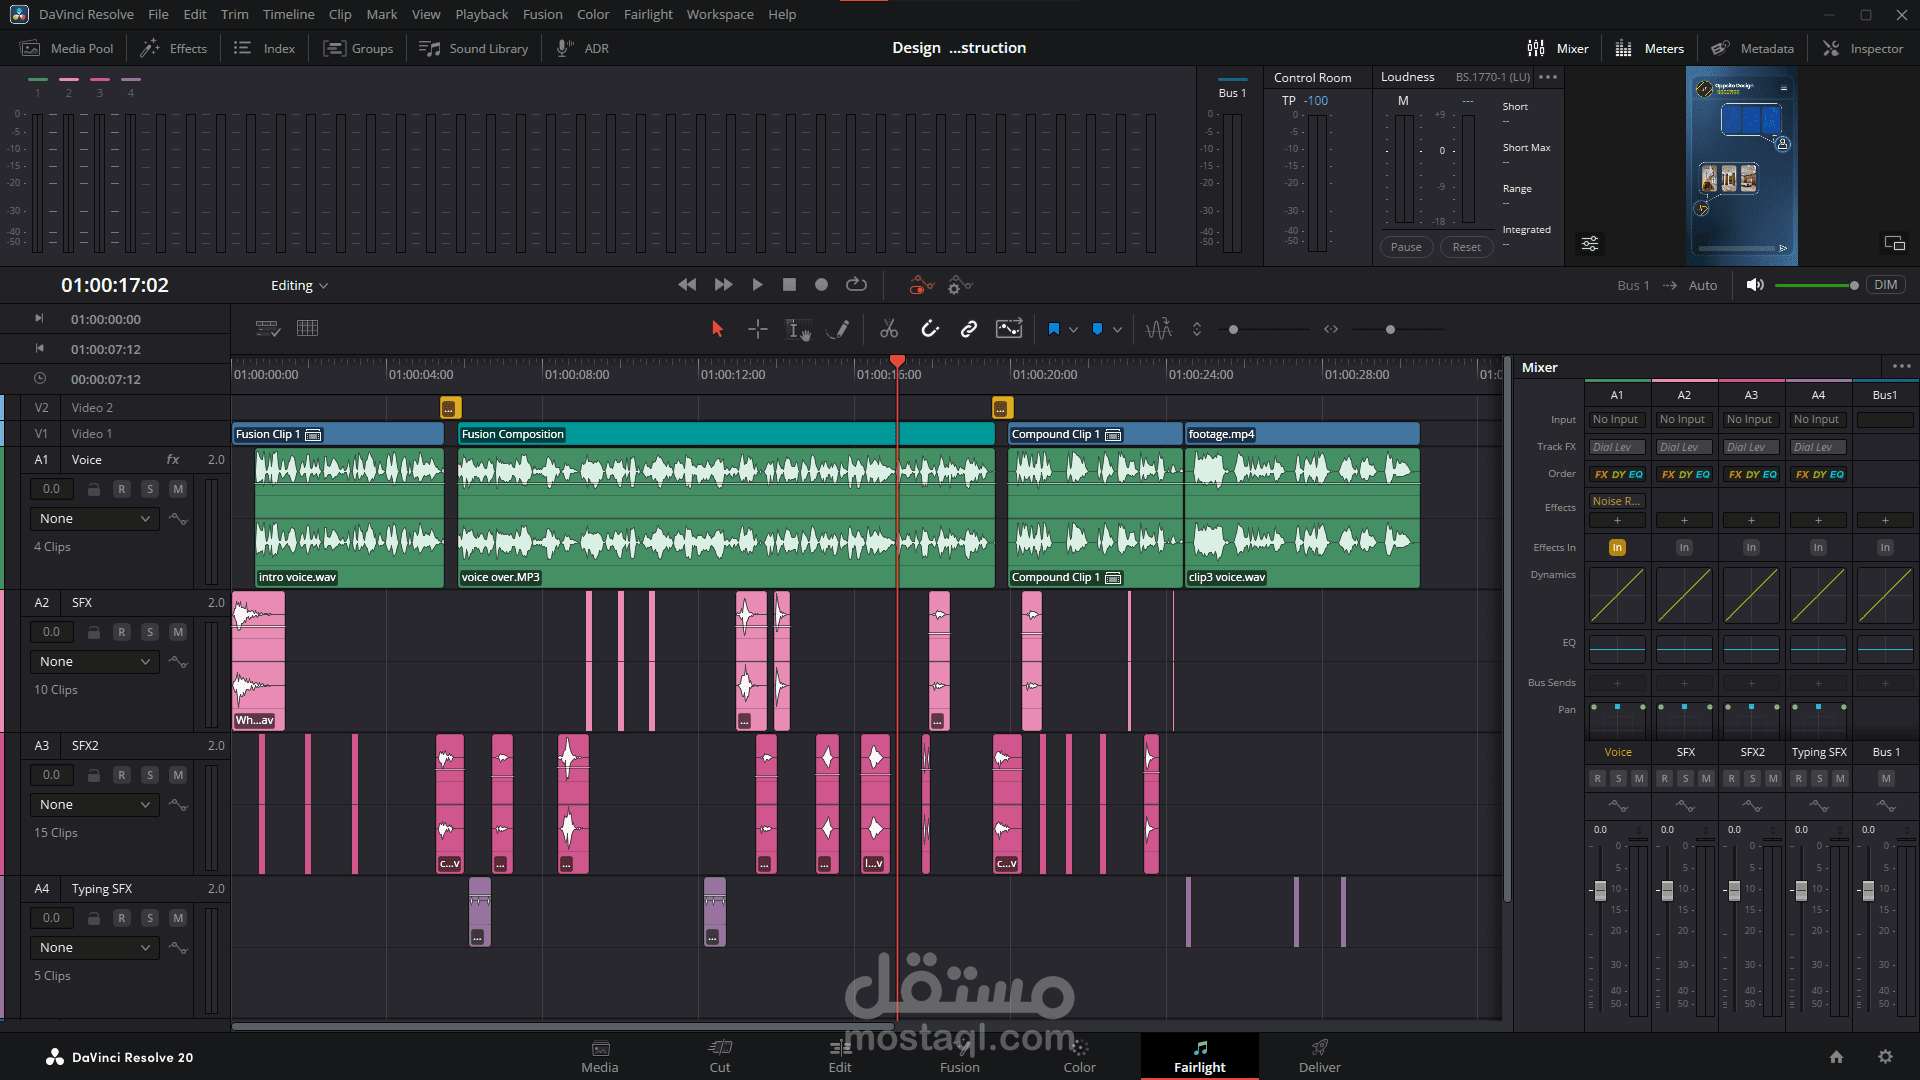
Task: Click the range selection mode tool
Action: click(757, 329)
